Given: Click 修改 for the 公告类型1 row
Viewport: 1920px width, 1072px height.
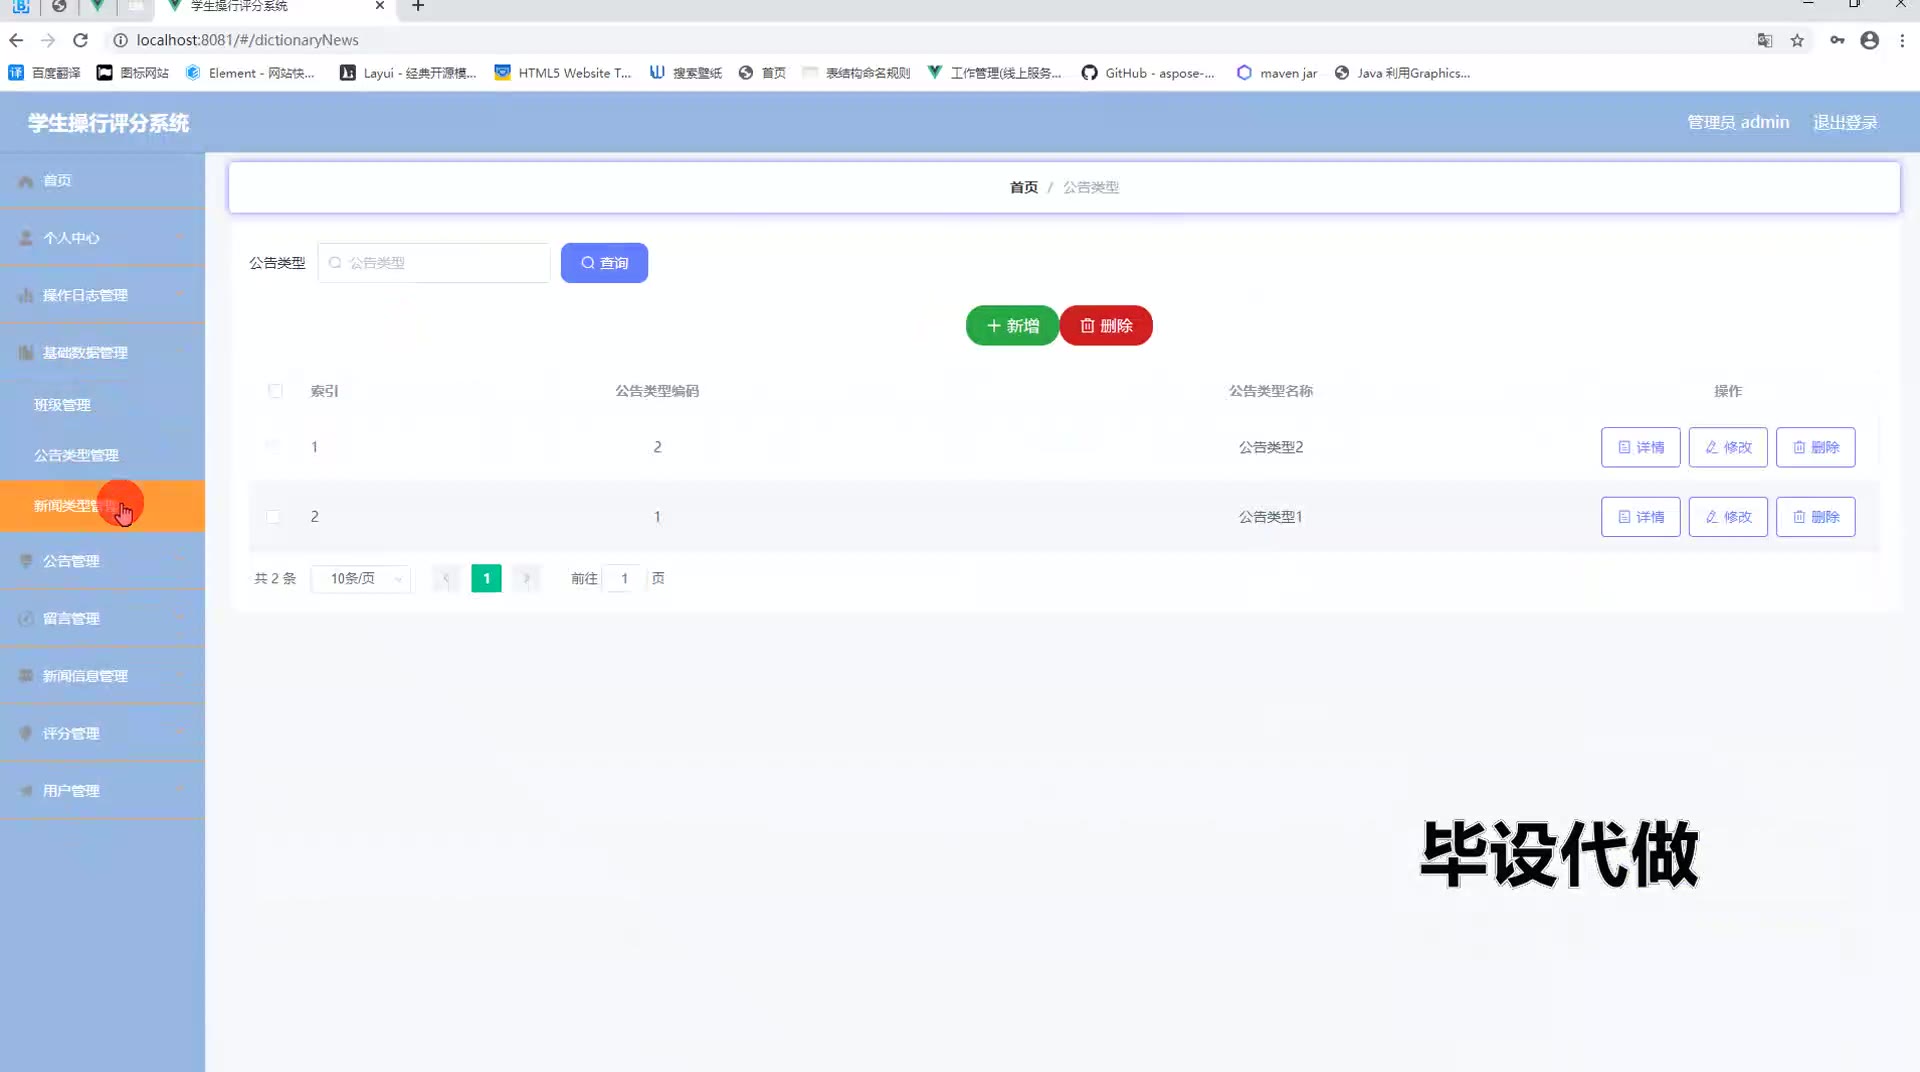Looking at the screenshot, I should tap(1728, 517).
